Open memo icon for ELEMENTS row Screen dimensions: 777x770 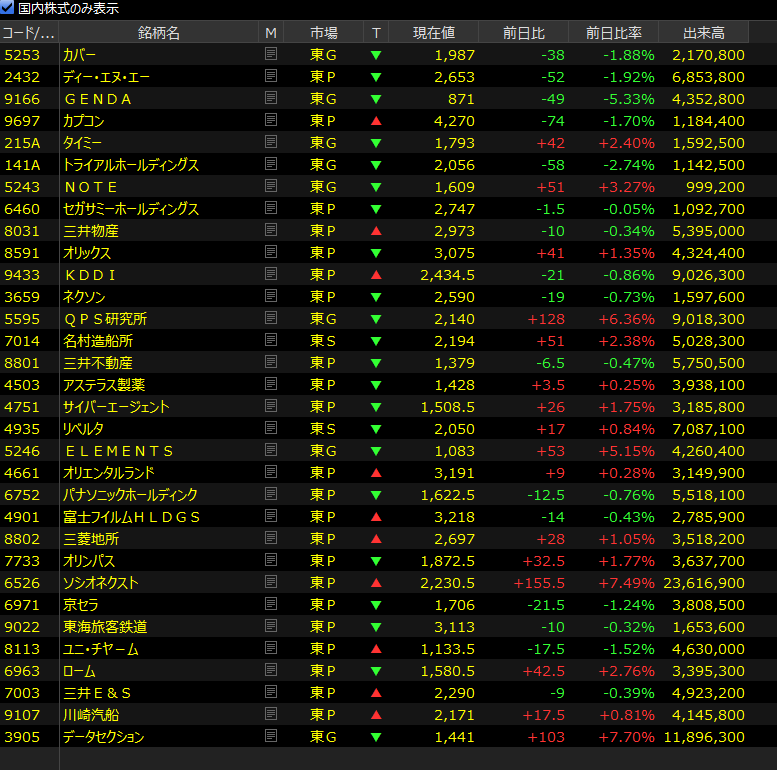tap(271, 450)
